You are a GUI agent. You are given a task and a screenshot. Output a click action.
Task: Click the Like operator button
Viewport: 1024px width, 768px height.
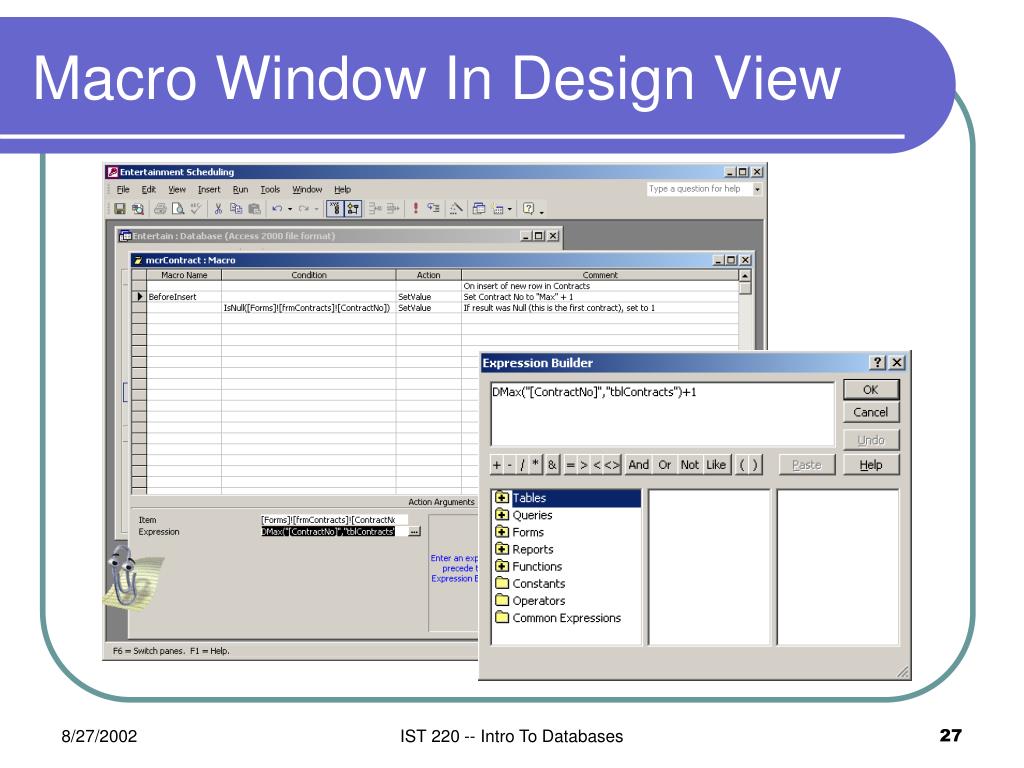[716, 465]
